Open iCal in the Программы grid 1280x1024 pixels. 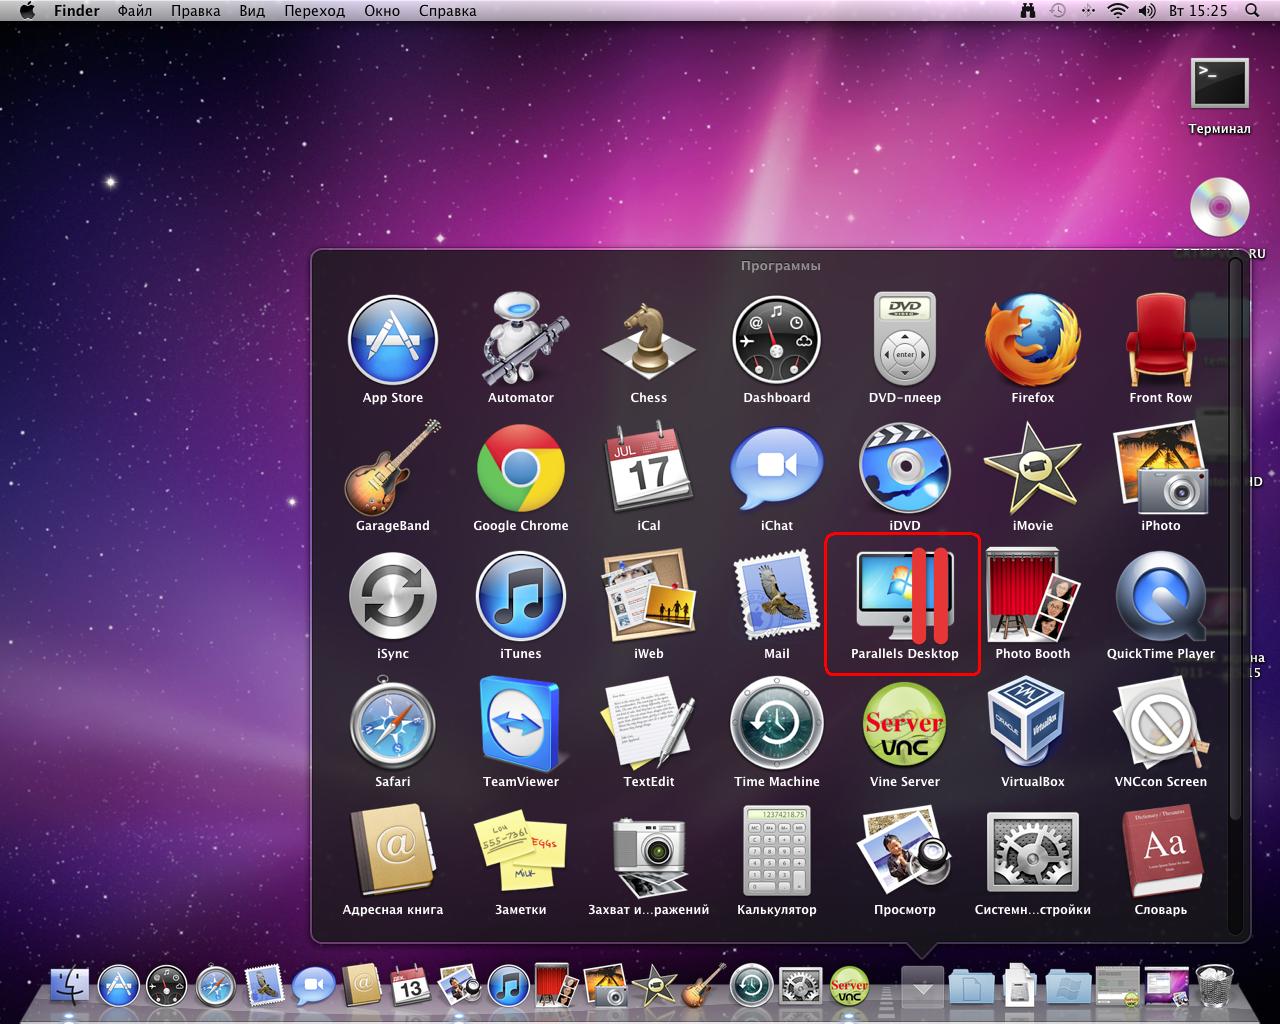[x=649, y=469]
